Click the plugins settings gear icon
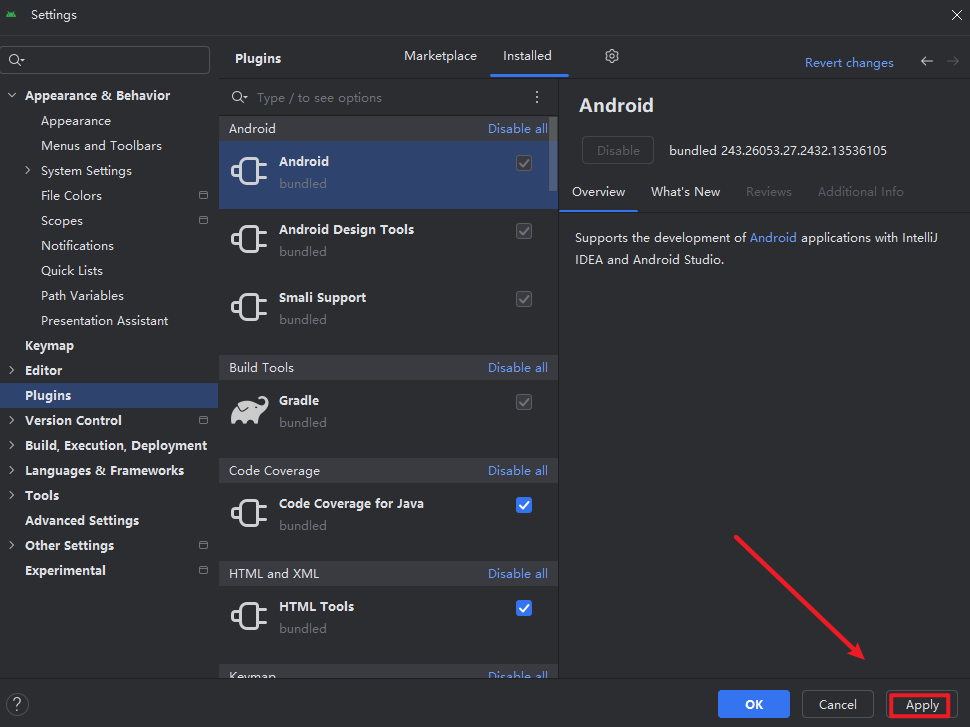The image size is (970, 727). 612,56
